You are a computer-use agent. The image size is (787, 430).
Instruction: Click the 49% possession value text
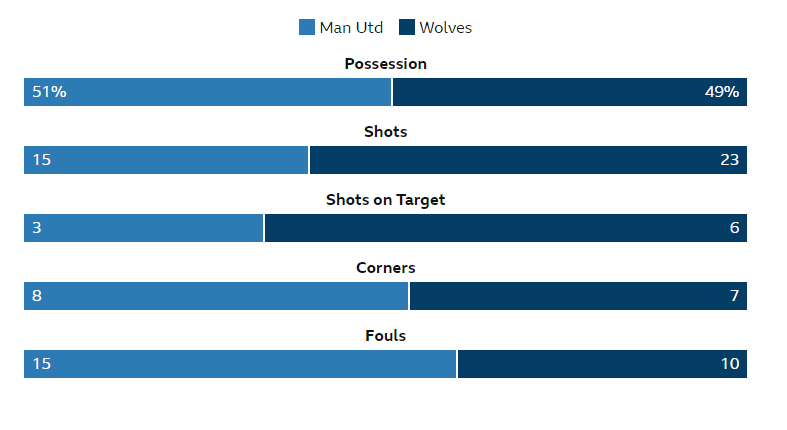point(721,92)
